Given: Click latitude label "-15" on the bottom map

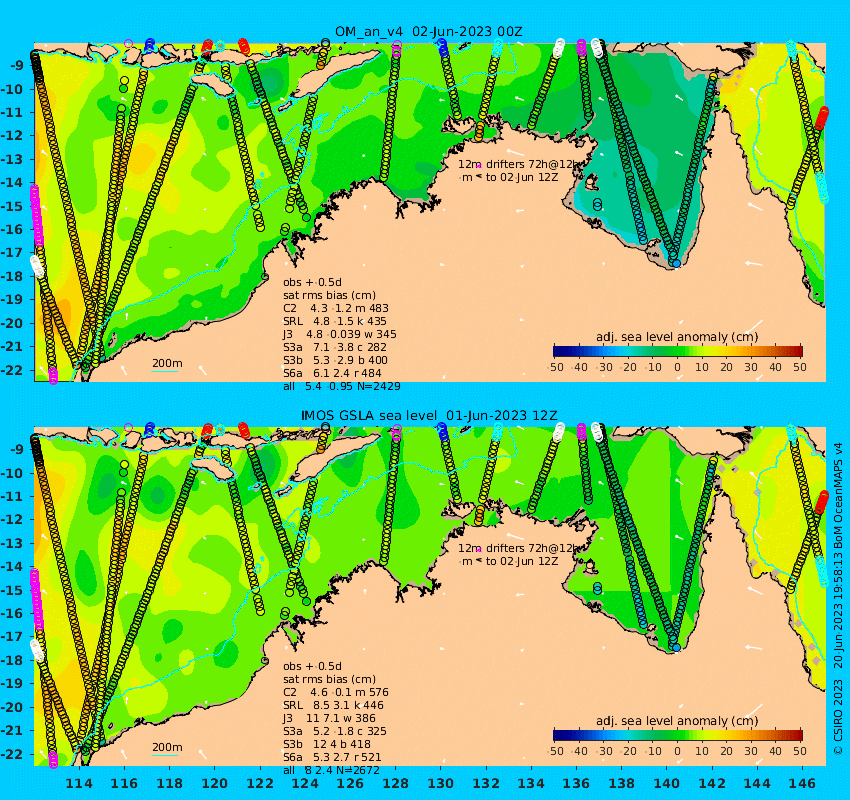Looking at the screenshot, I should [x=12, y=590].
